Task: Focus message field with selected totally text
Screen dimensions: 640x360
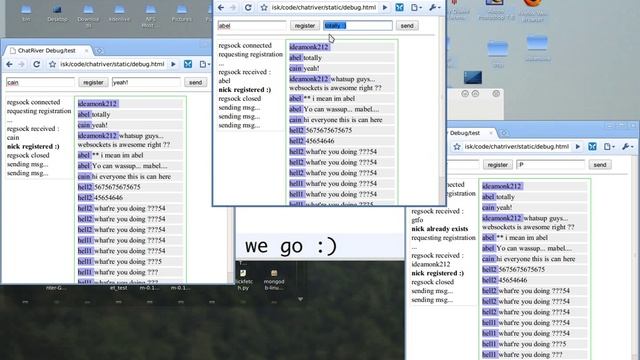Action: [x=358, y=26]
